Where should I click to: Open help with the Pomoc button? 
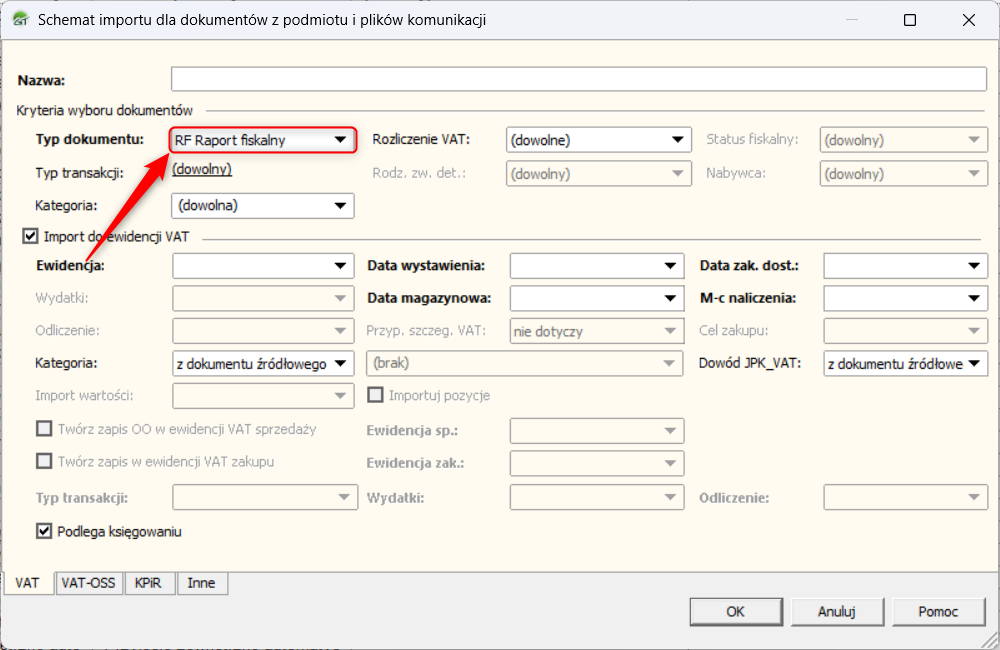[x=938, y=611]
